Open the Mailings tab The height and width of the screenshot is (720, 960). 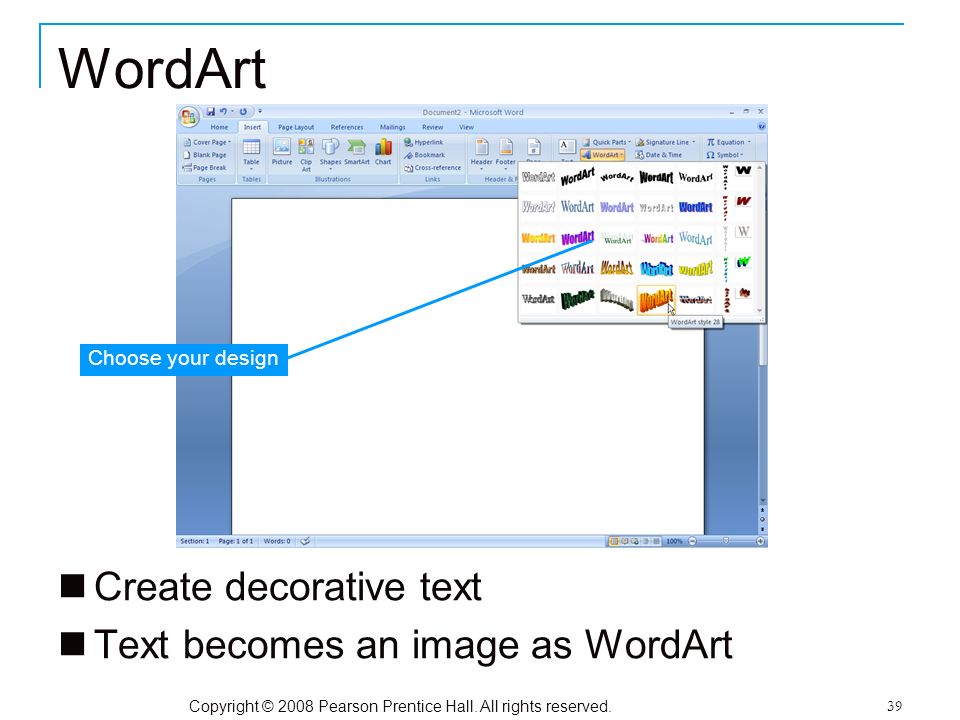tap(392, 127)
